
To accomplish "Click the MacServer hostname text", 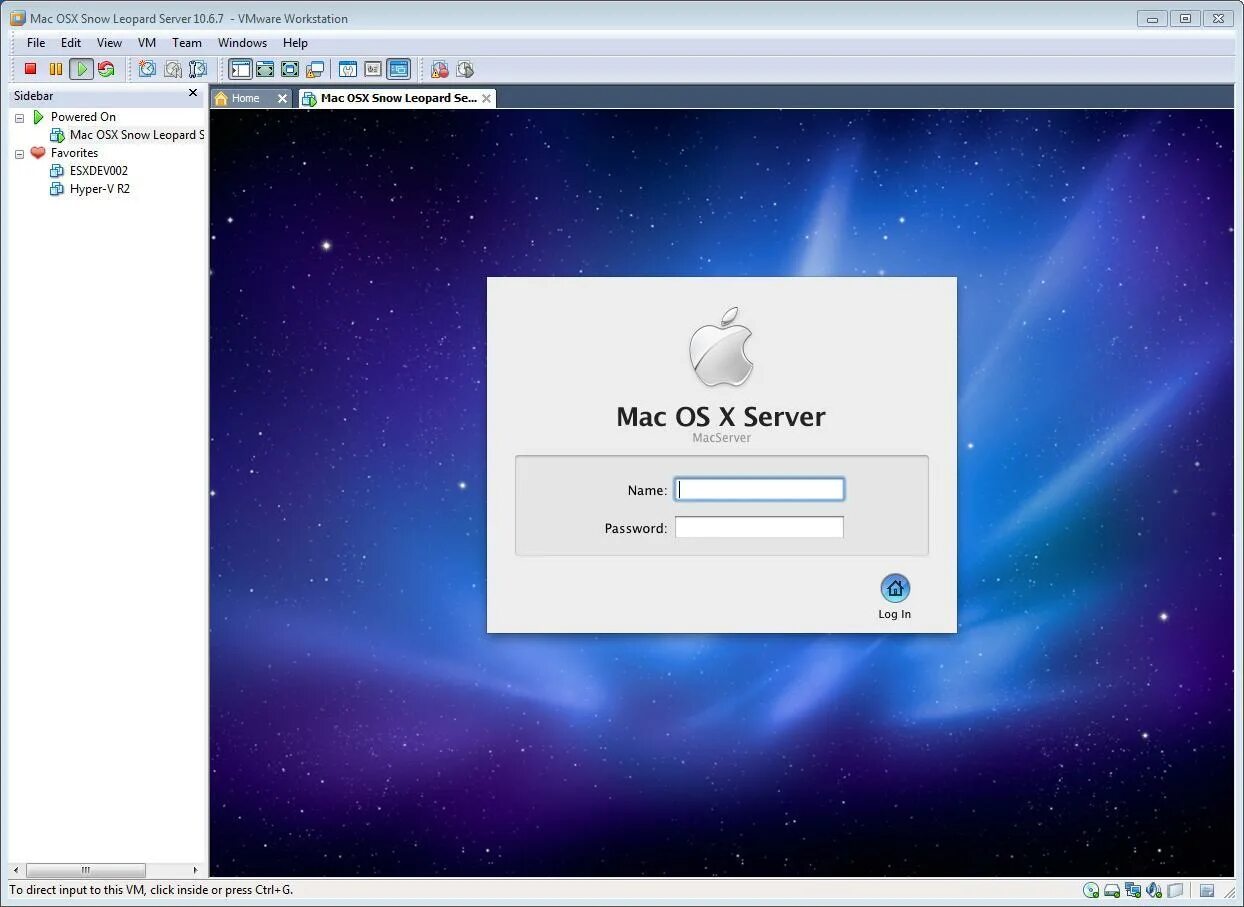I will [721, 438].
